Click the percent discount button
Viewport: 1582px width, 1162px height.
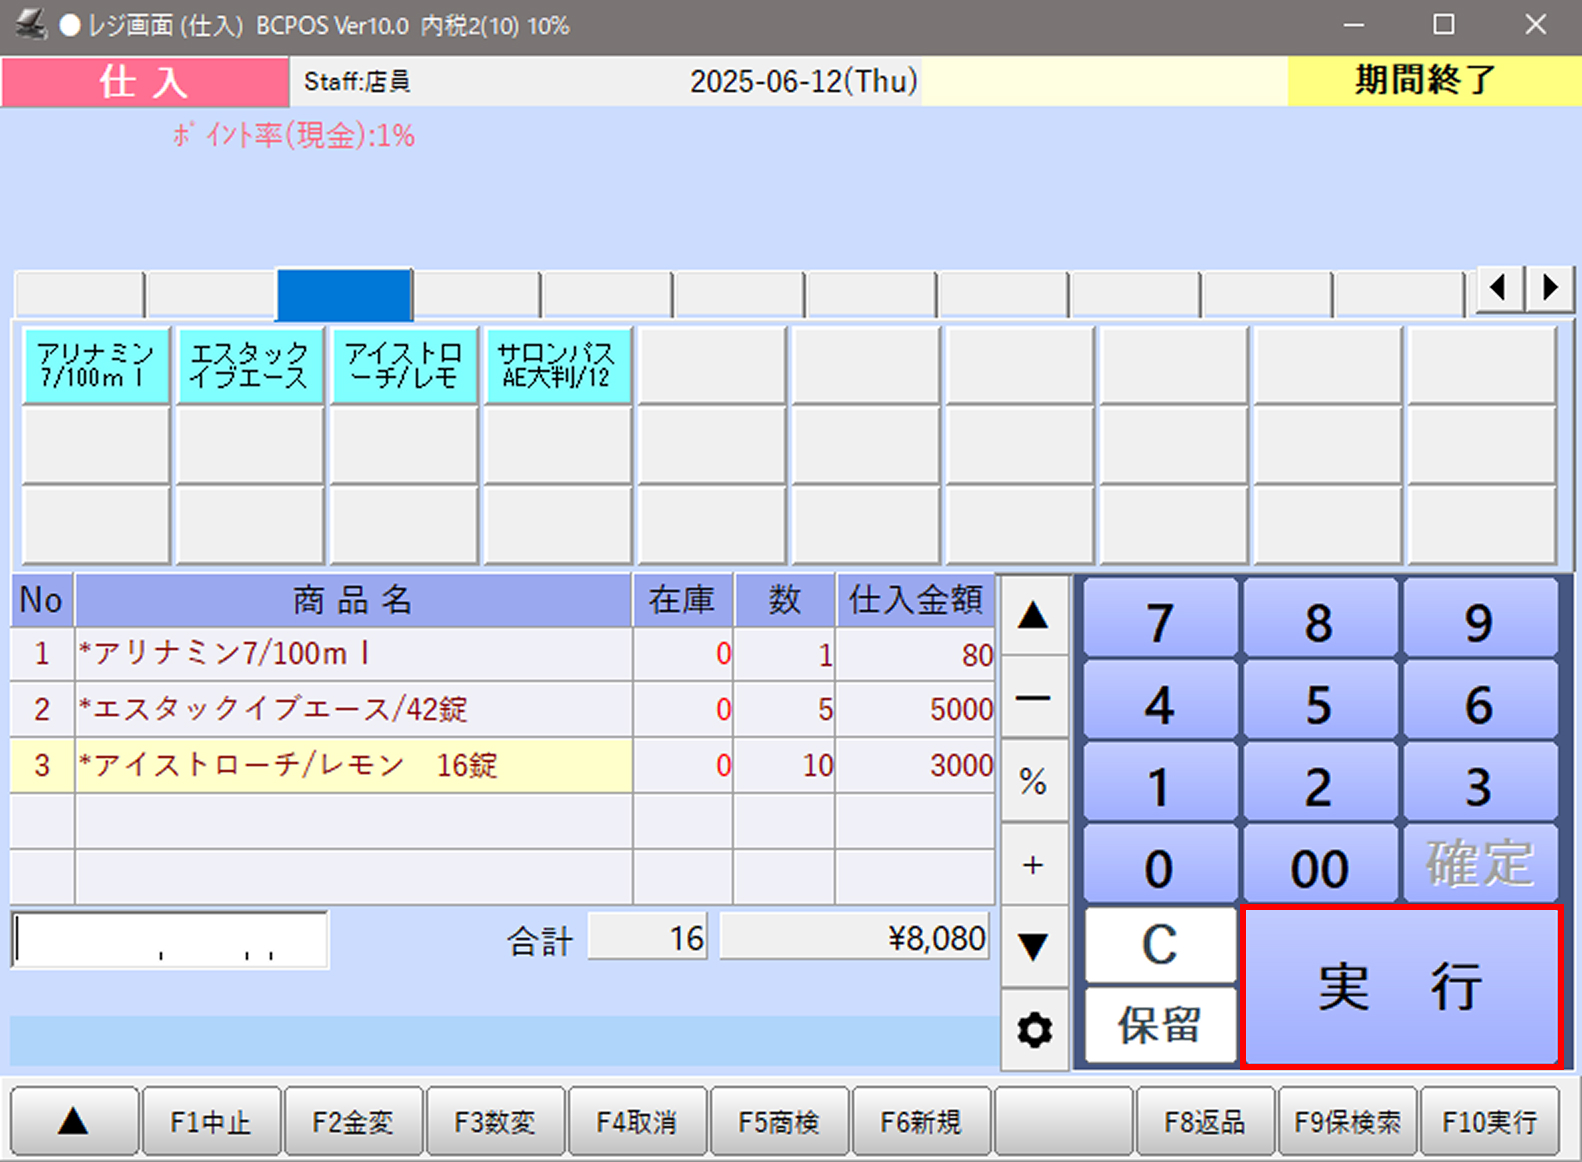1034,781
